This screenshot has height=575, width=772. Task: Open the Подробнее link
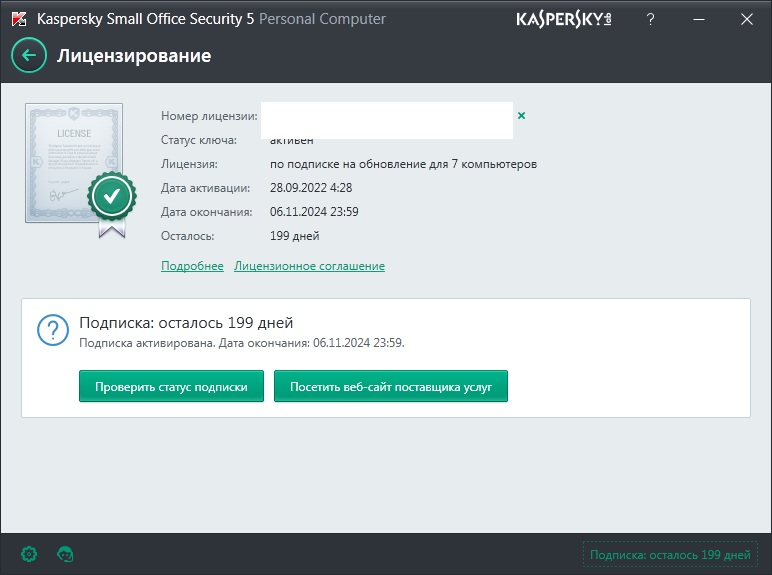tap(192, 266)
